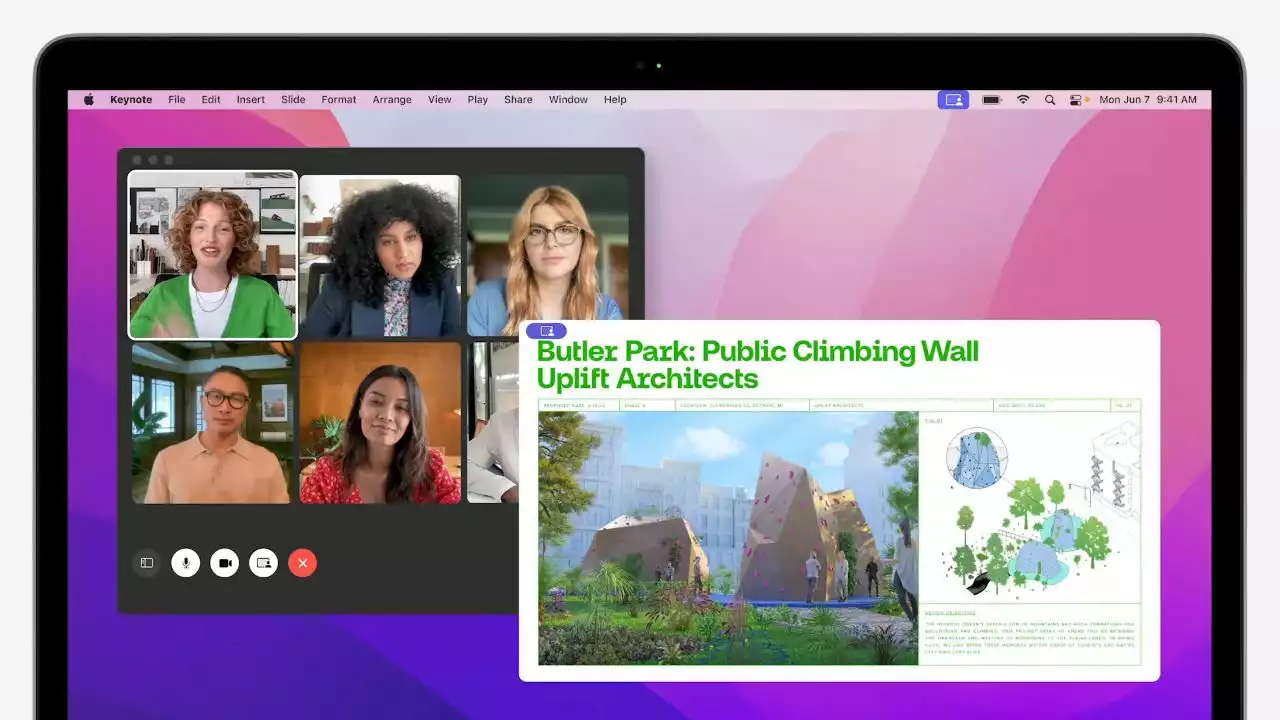Viewport: 1280px width, 720px height.
Task: Select the woman in green cardigan video tile
Action: pyautogui.click(x=213, y=255)
